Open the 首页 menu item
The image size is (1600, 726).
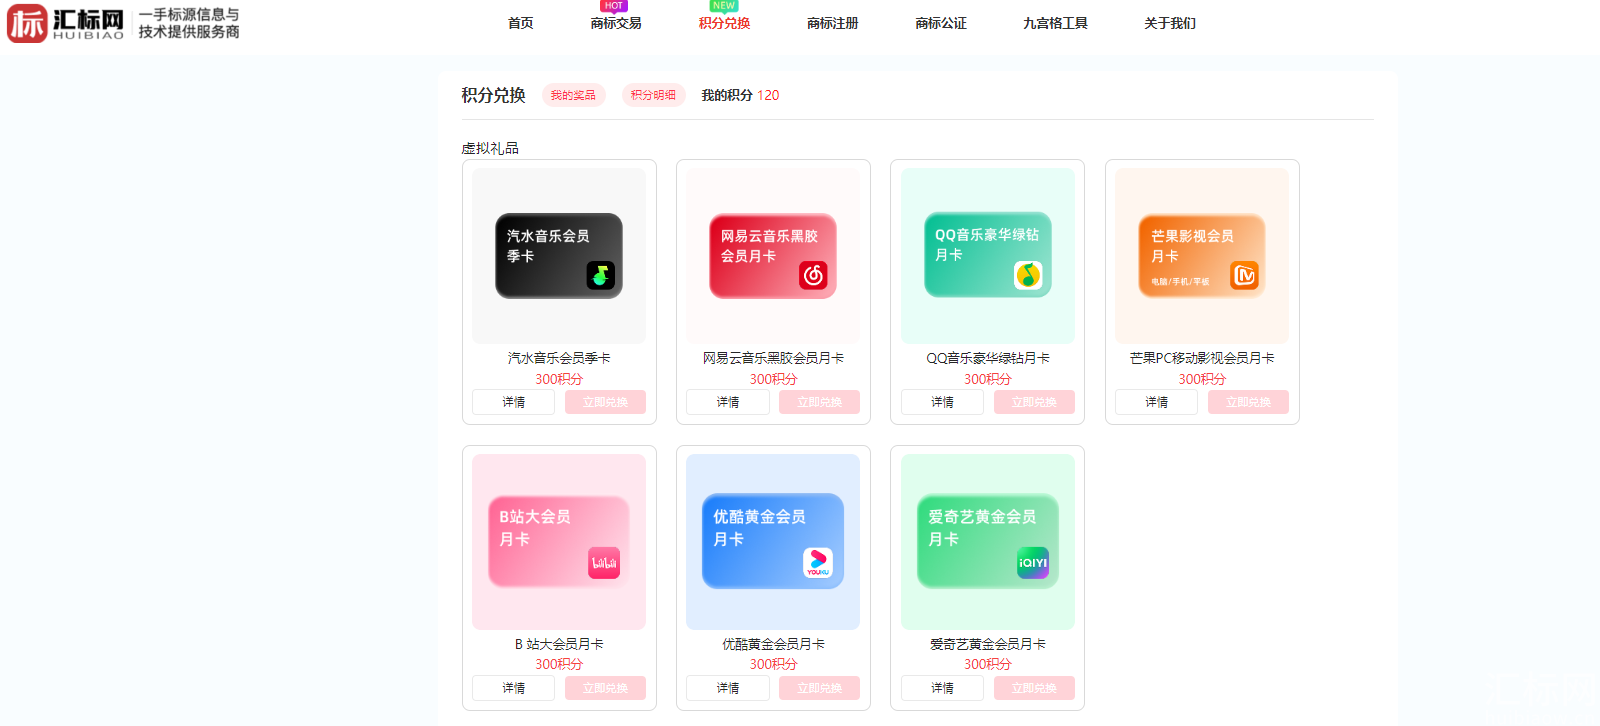point(521,23)
